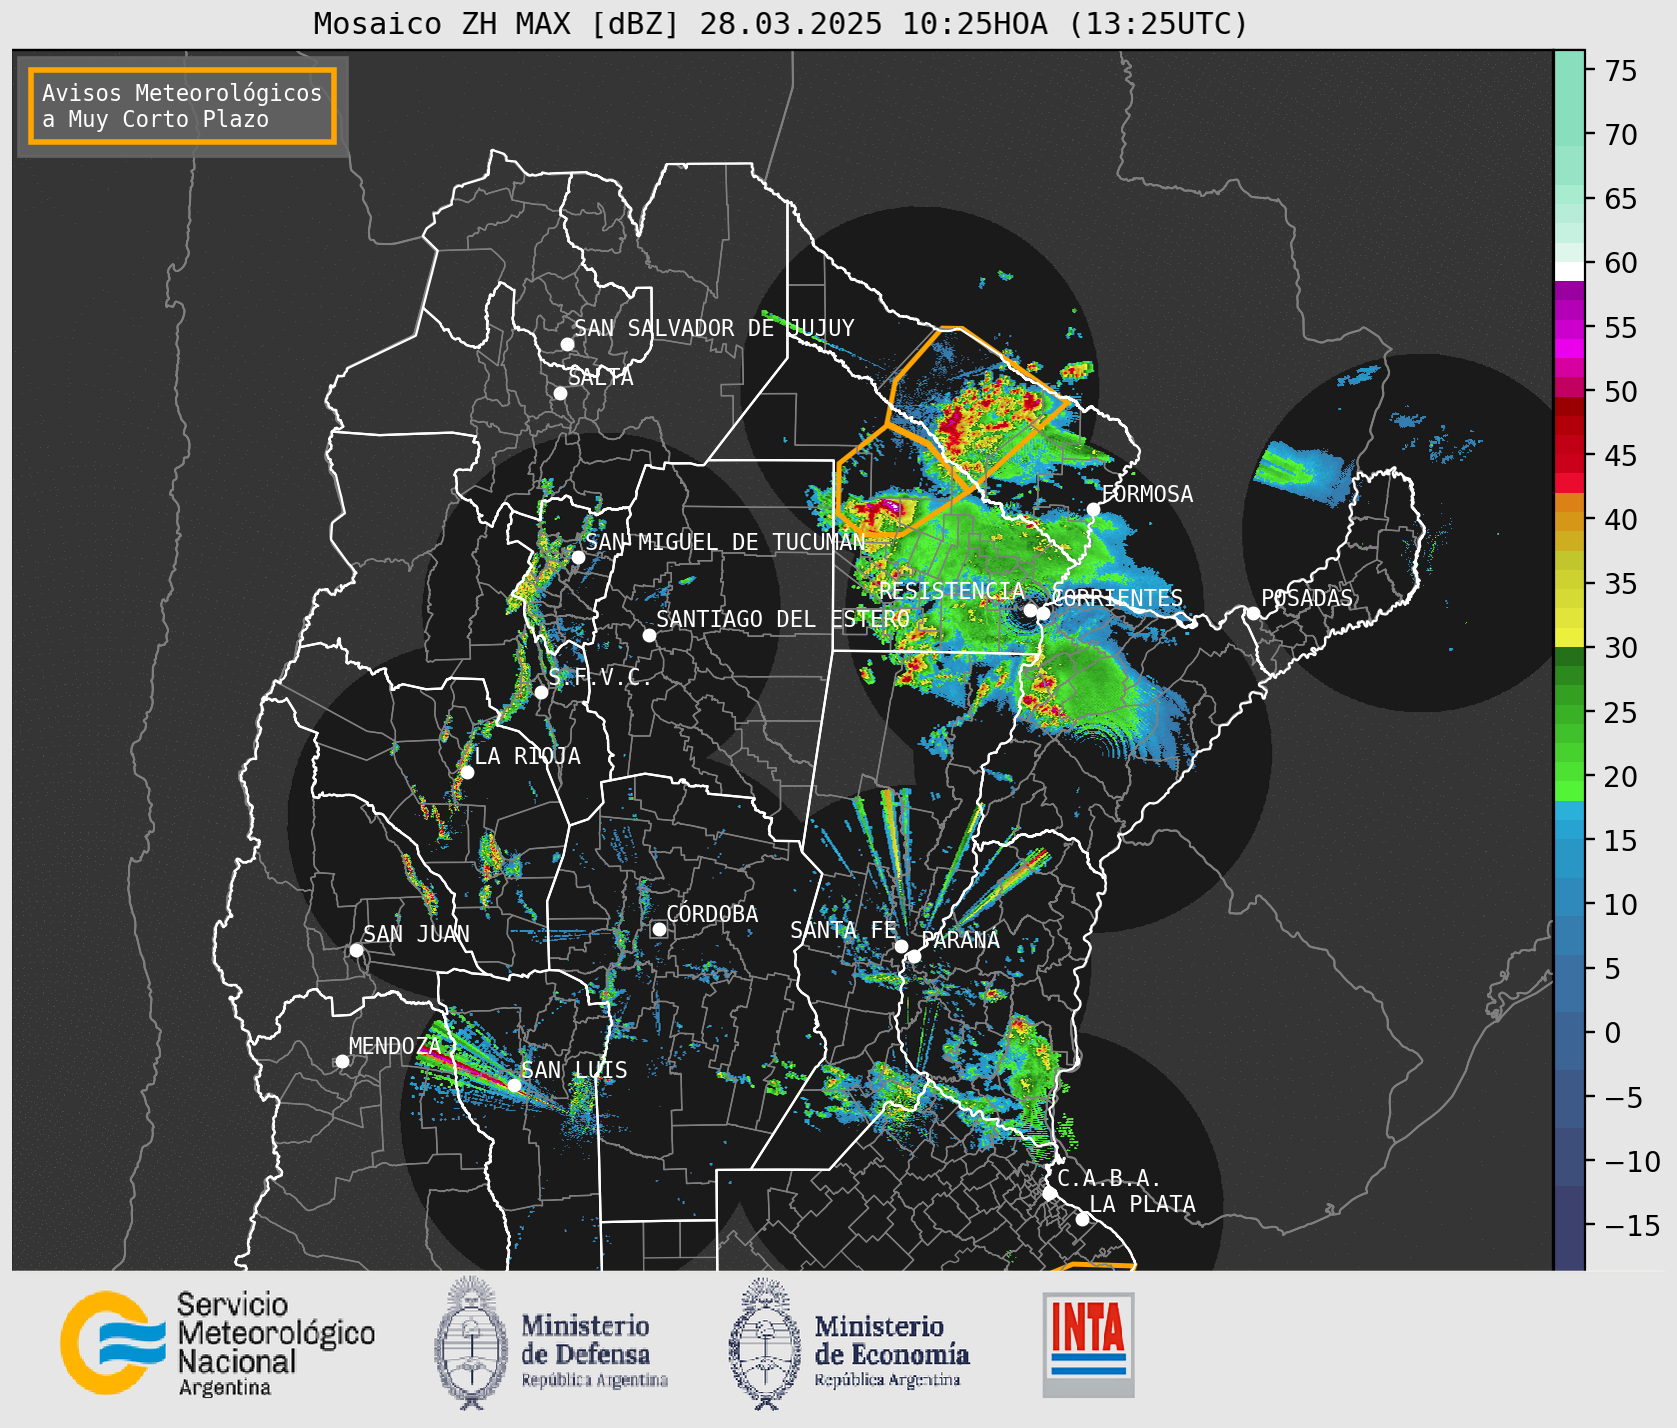Click the LA RIOJA city label
Viewport: 1677px width, 1428px height.
[x=527, y=756]
